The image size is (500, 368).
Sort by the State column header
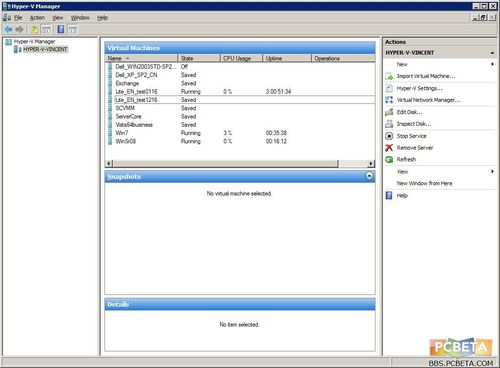[x=199, y=58]
